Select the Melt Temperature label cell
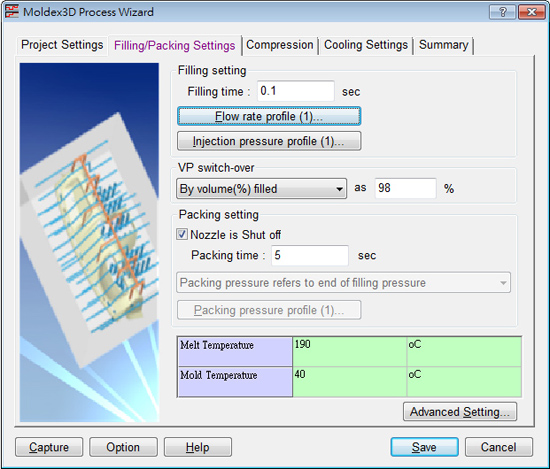The image size is (550, 469). (235, 352)
